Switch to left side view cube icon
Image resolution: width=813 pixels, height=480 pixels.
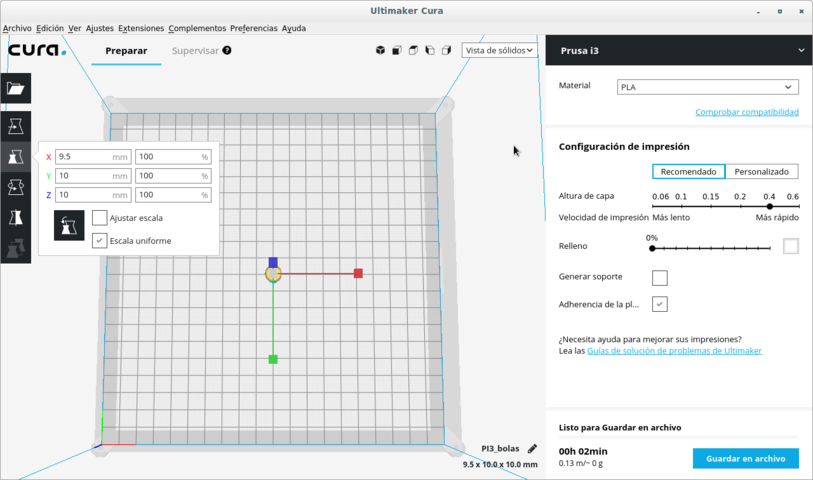pos(430,50)
